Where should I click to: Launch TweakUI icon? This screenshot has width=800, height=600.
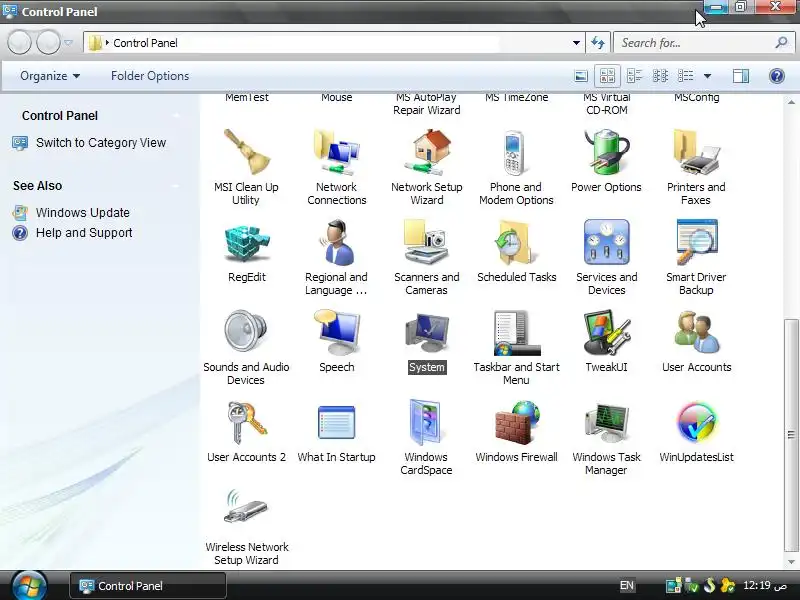pyautogui.click(x=606, y=341)
